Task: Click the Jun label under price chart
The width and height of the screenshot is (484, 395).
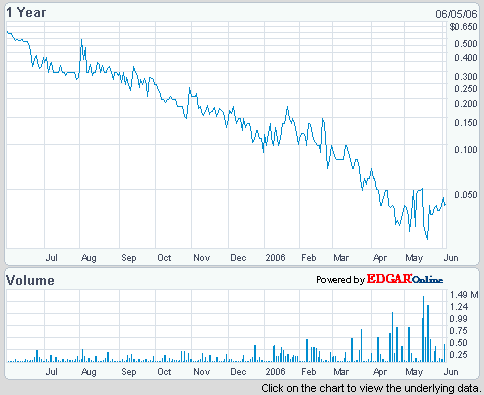Action: 451,258
